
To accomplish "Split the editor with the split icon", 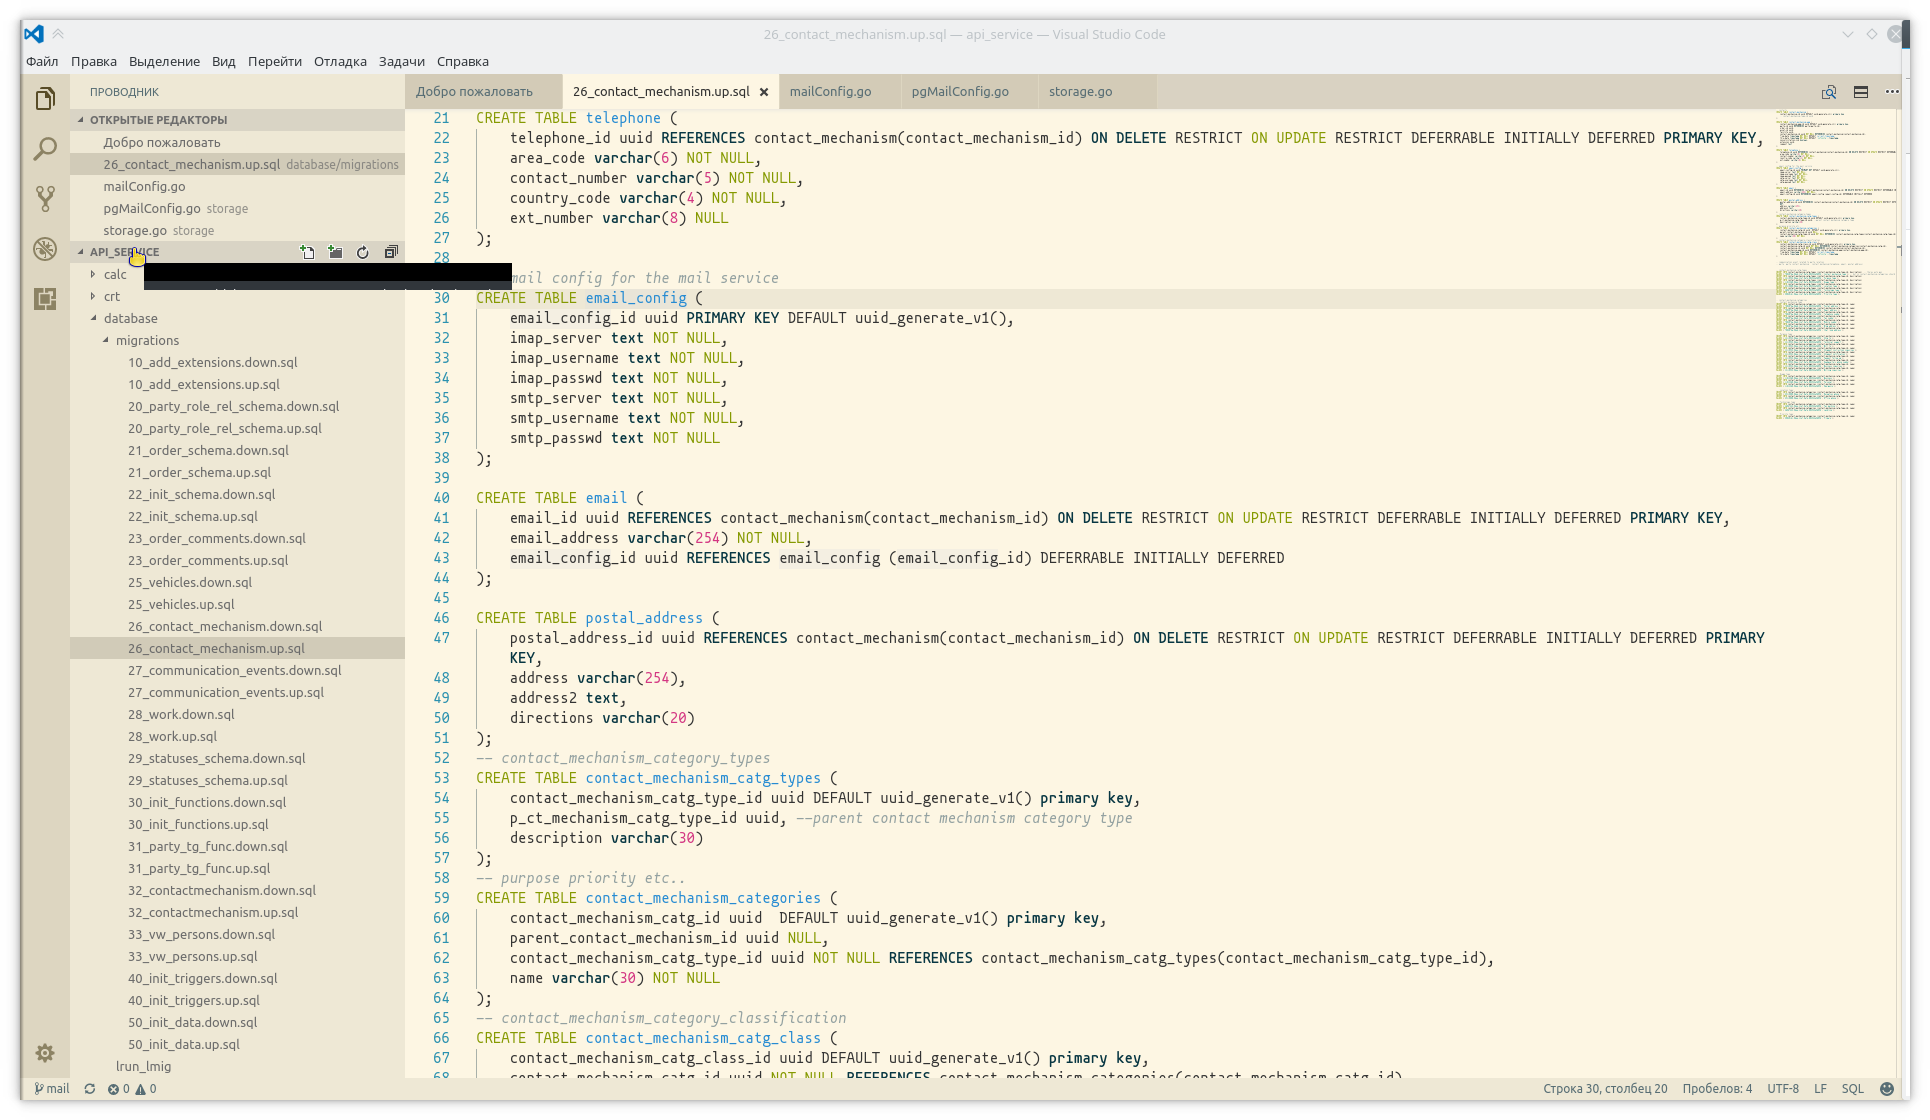I will pos(1861,92).
